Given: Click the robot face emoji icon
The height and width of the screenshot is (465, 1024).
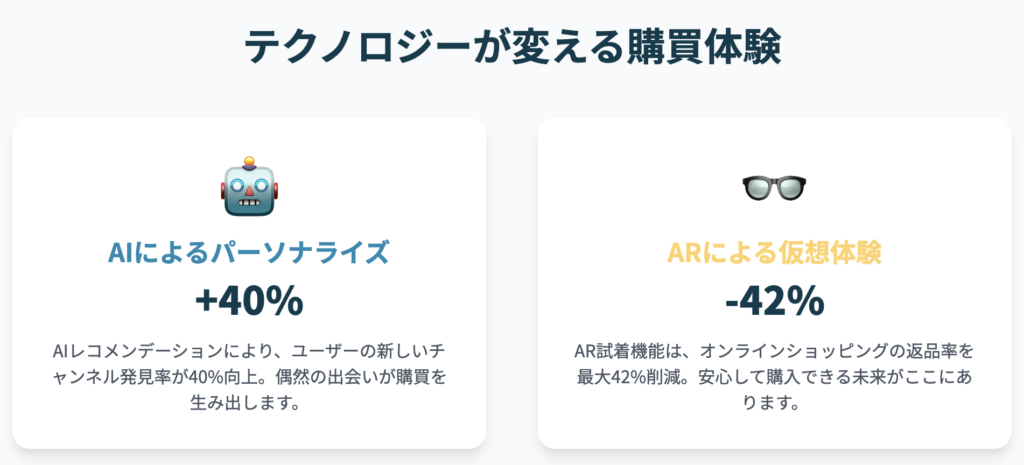Looking at the screenshot, I should pyautogui.click(x=249, y=186).
